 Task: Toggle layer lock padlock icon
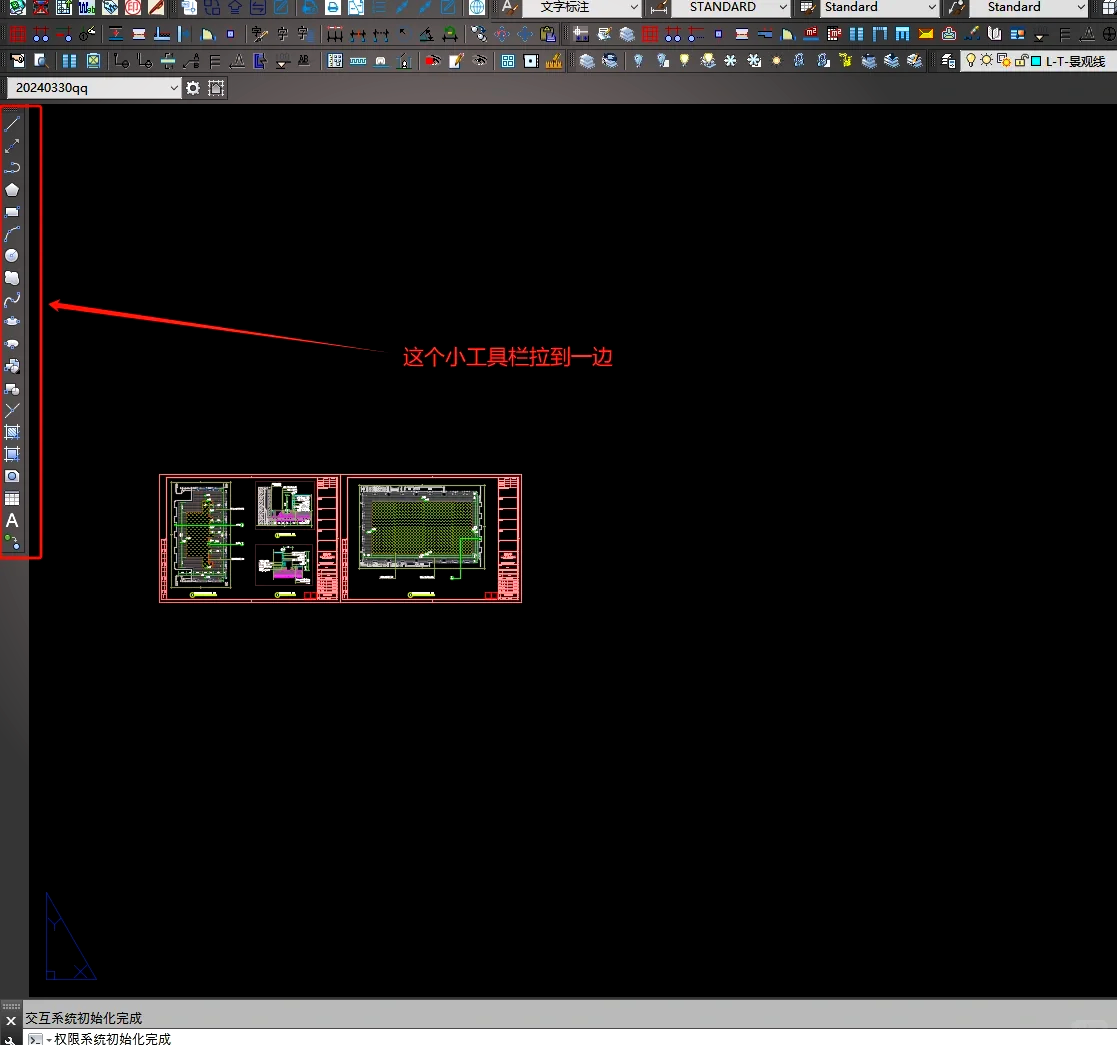[x=1021, y=61]
